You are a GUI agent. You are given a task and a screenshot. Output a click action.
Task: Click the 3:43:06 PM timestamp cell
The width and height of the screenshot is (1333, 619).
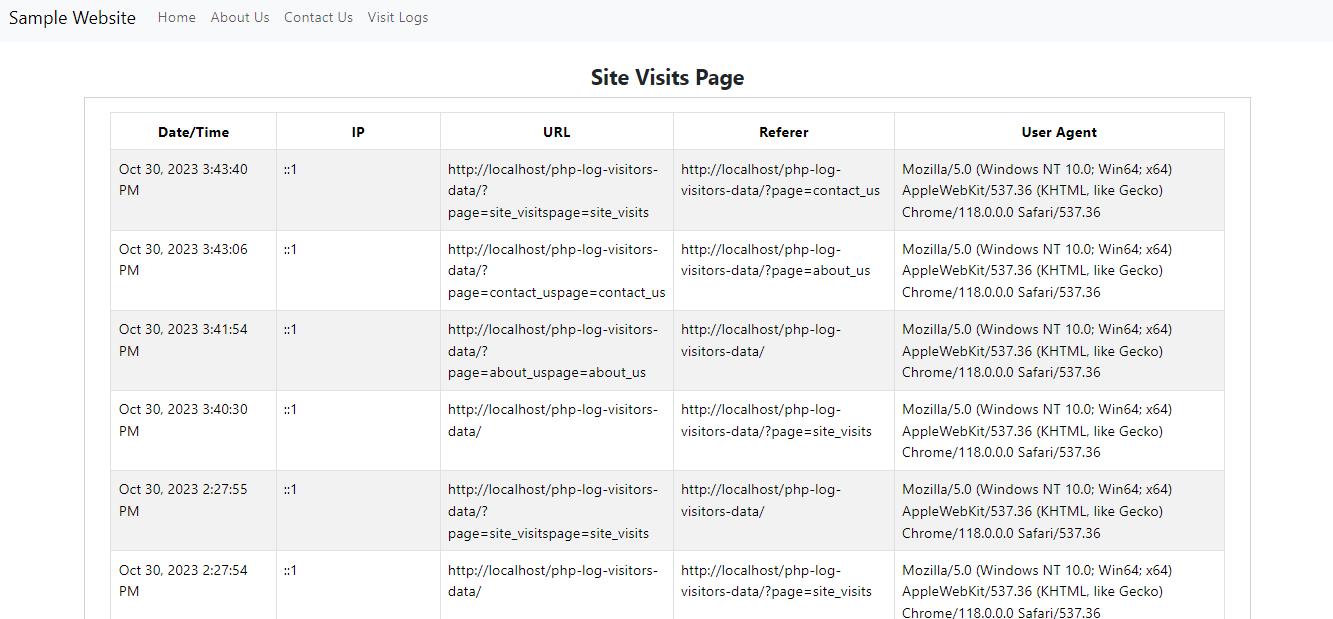pos(183,260)
